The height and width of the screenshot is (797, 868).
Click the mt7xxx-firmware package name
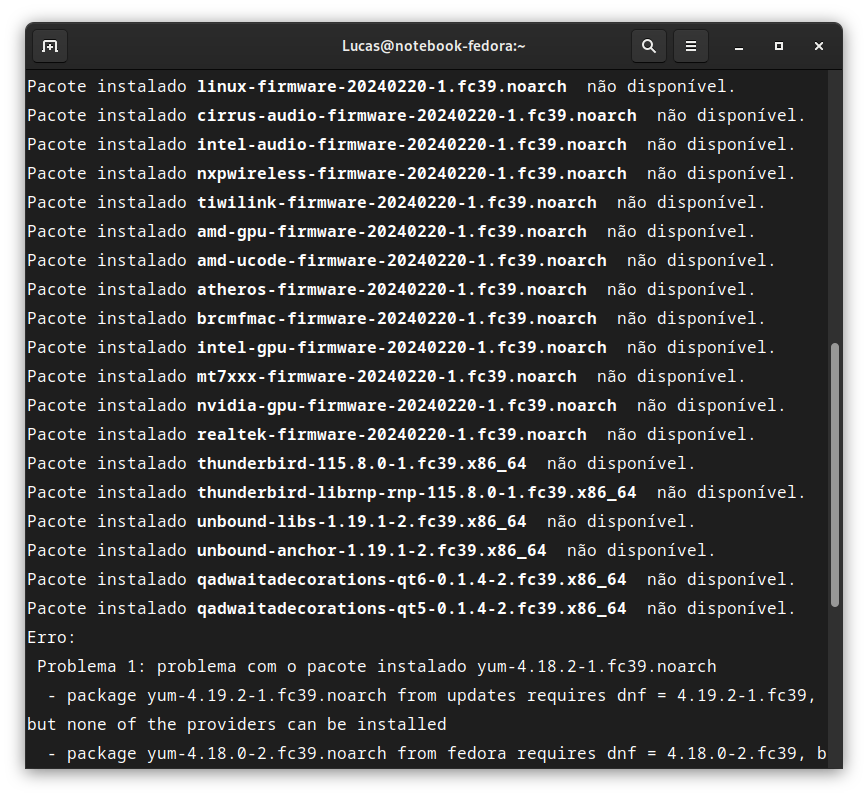(x=386, y=377)
